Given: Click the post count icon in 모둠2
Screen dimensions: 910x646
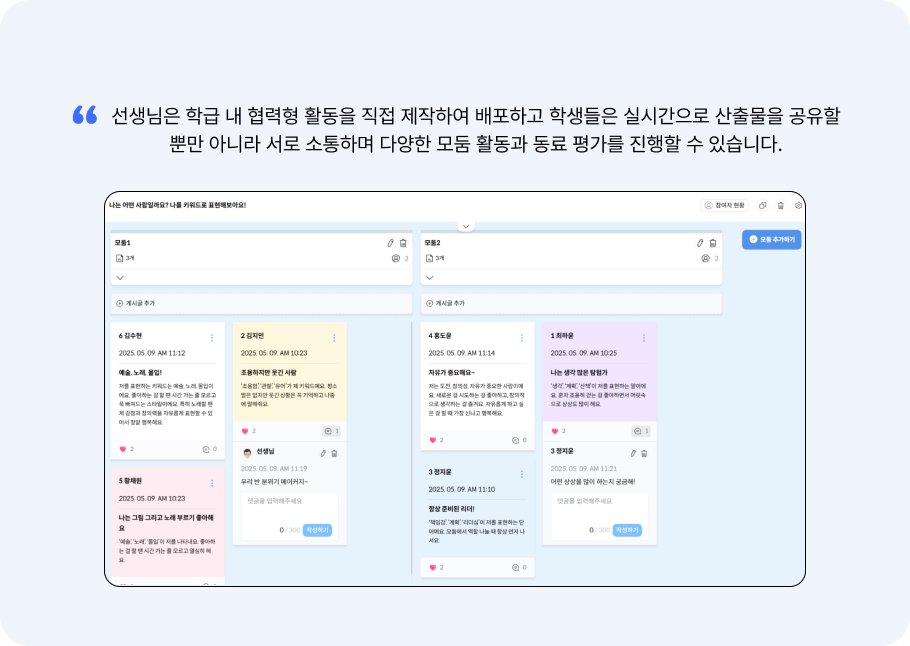Looking at the screenshot, I should pos(429,258).
